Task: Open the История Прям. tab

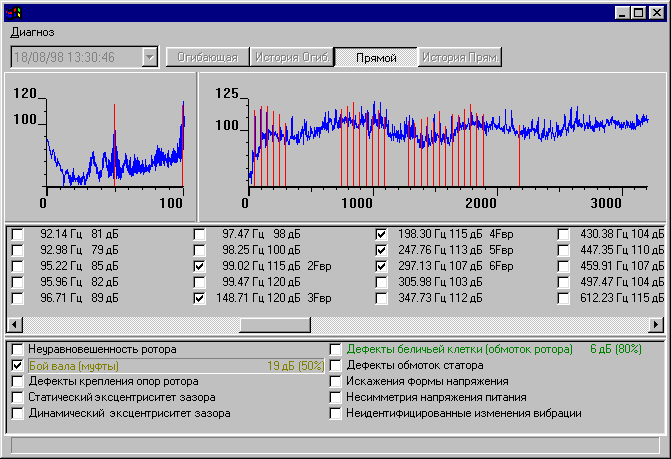Action: click(460, 57)
